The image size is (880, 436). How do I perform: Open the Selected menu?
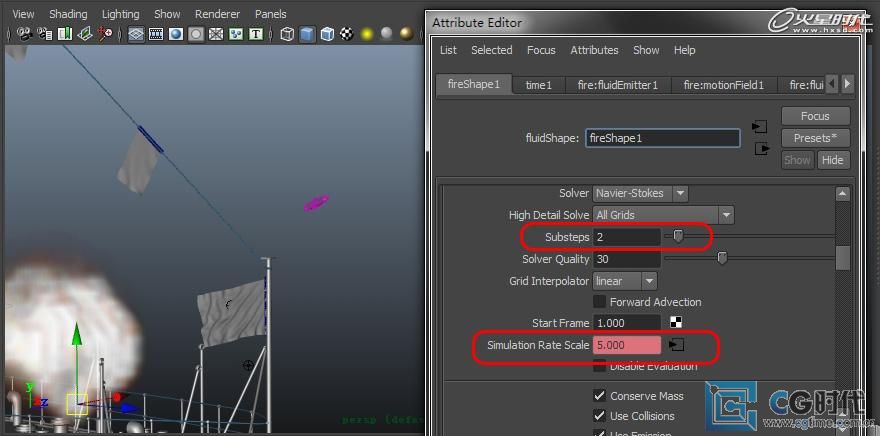coord(492,50)
